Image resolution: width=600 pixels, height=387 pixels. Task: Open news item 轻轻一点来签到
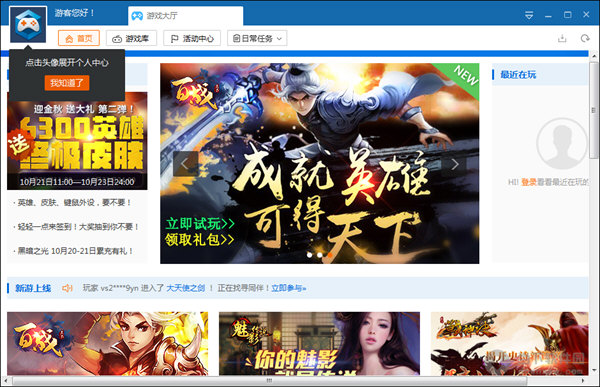point(77,227)
